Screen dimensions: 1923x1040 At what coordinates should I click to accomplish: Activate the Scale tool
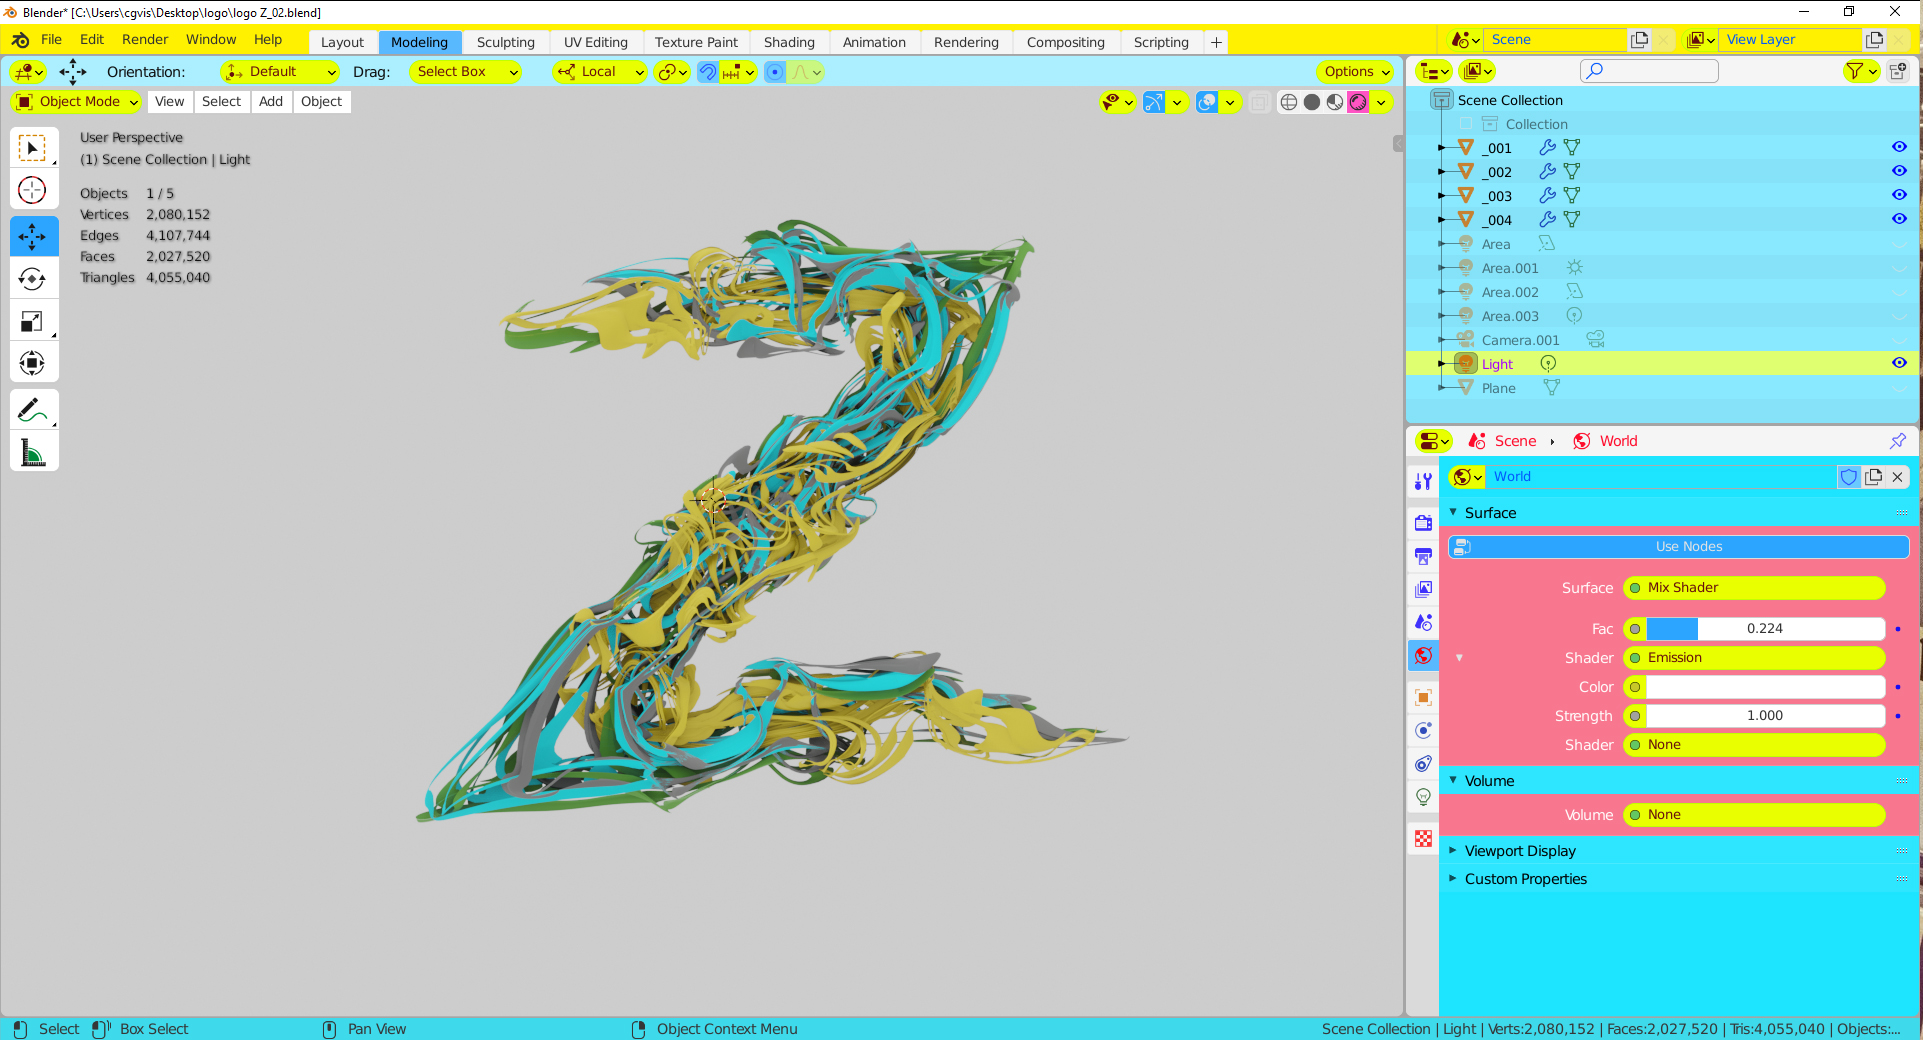click(x=32, y=321)
